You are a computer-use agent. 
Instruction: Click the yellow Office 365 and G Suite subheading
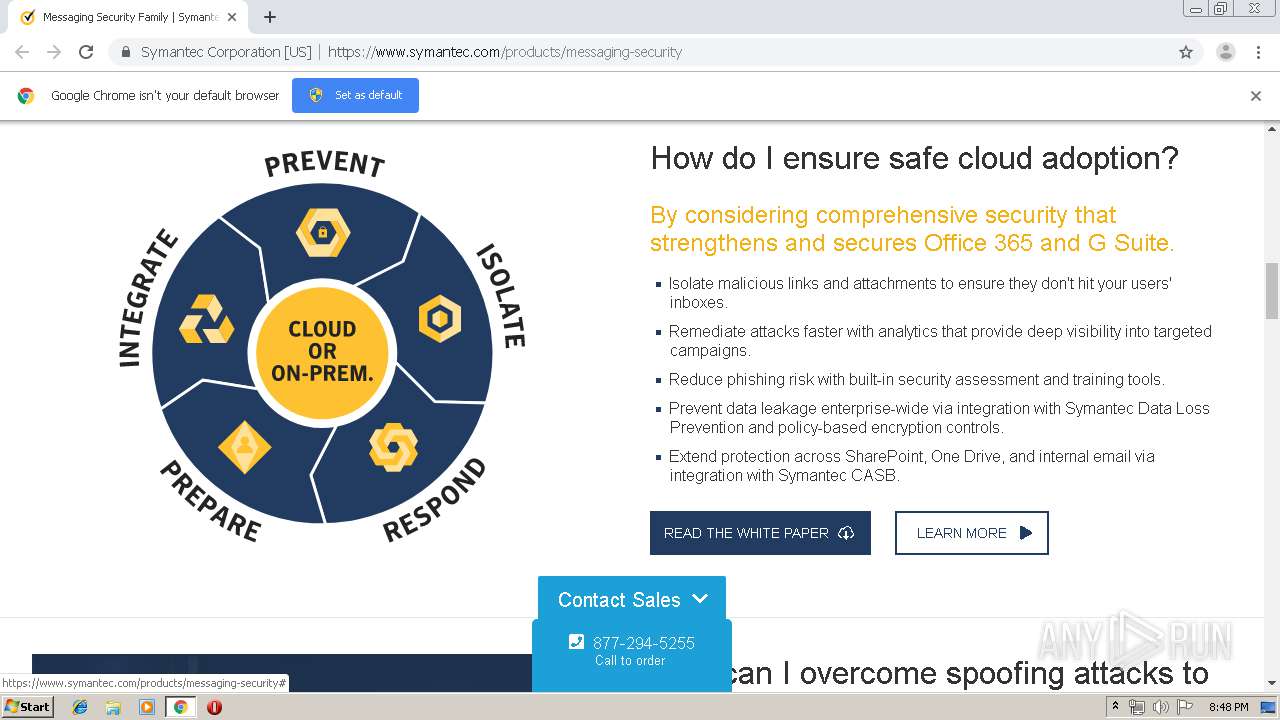click(x=912, y=229)
